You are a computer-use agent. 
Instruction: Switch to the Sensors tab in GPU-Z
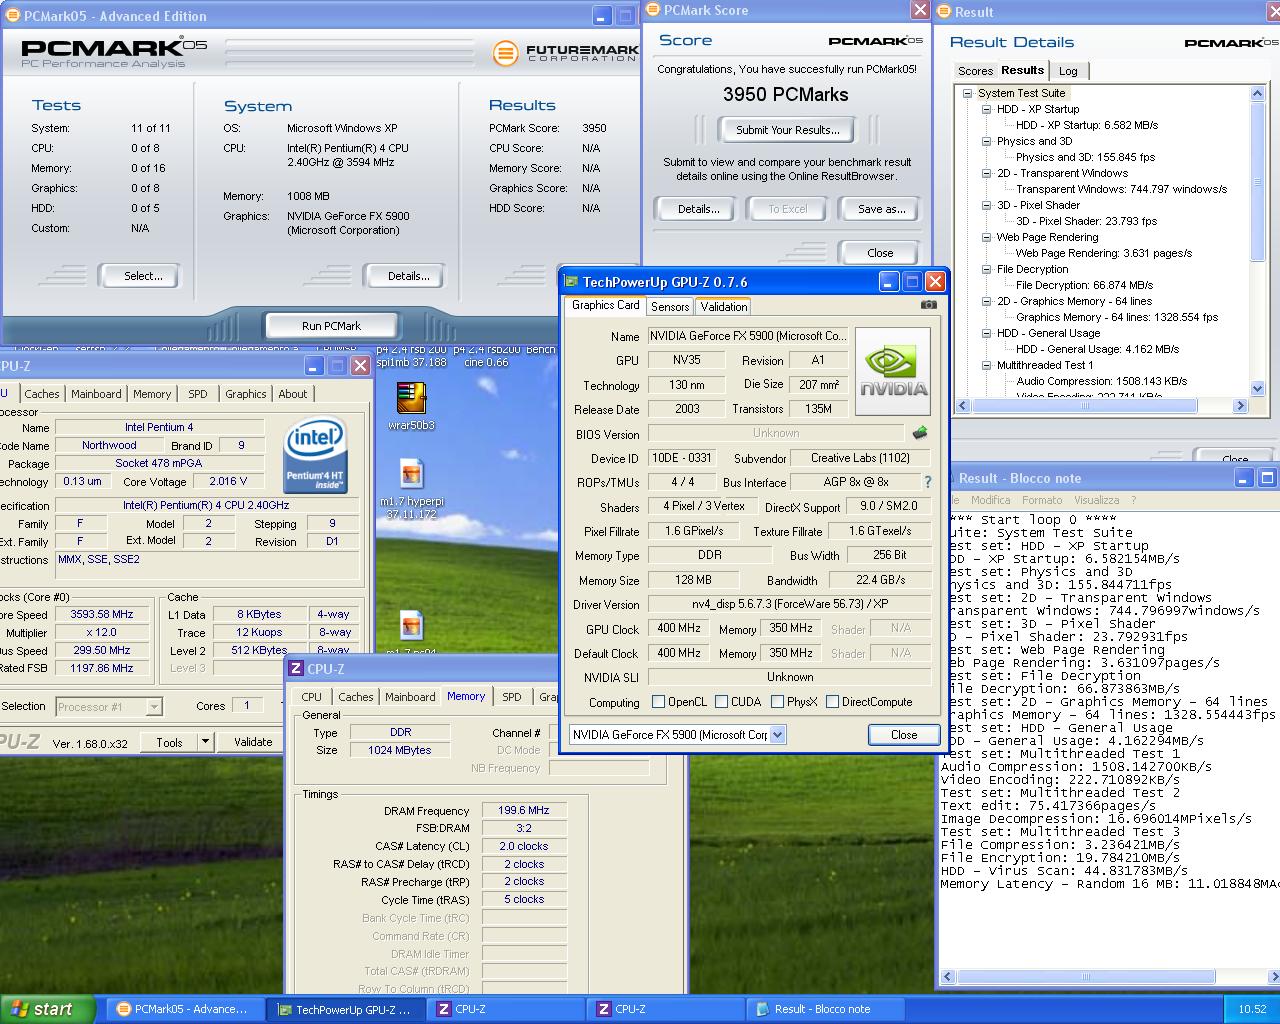tap(670, 307)
